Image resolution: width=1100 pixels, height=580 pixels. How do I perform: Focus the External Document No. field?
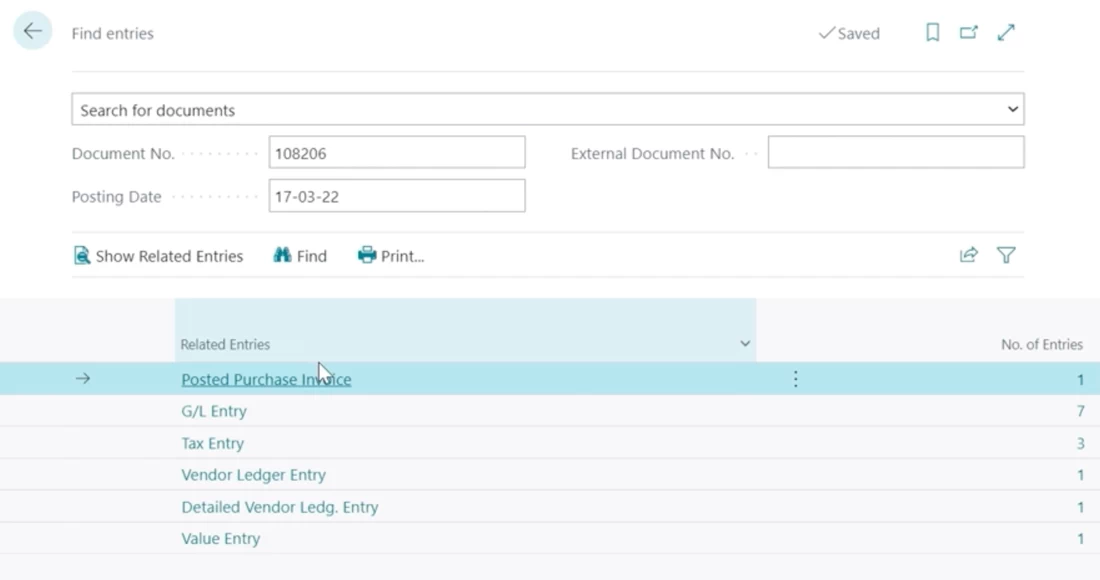(895, 153)
